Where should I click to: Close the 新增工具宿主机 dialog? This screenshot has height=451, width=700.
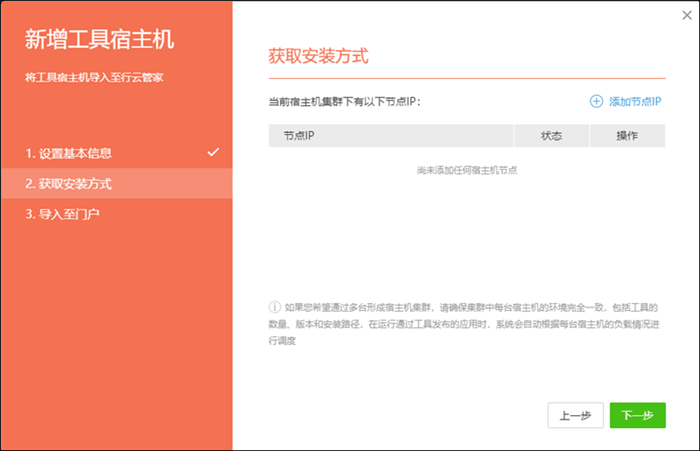pos(684,14)
